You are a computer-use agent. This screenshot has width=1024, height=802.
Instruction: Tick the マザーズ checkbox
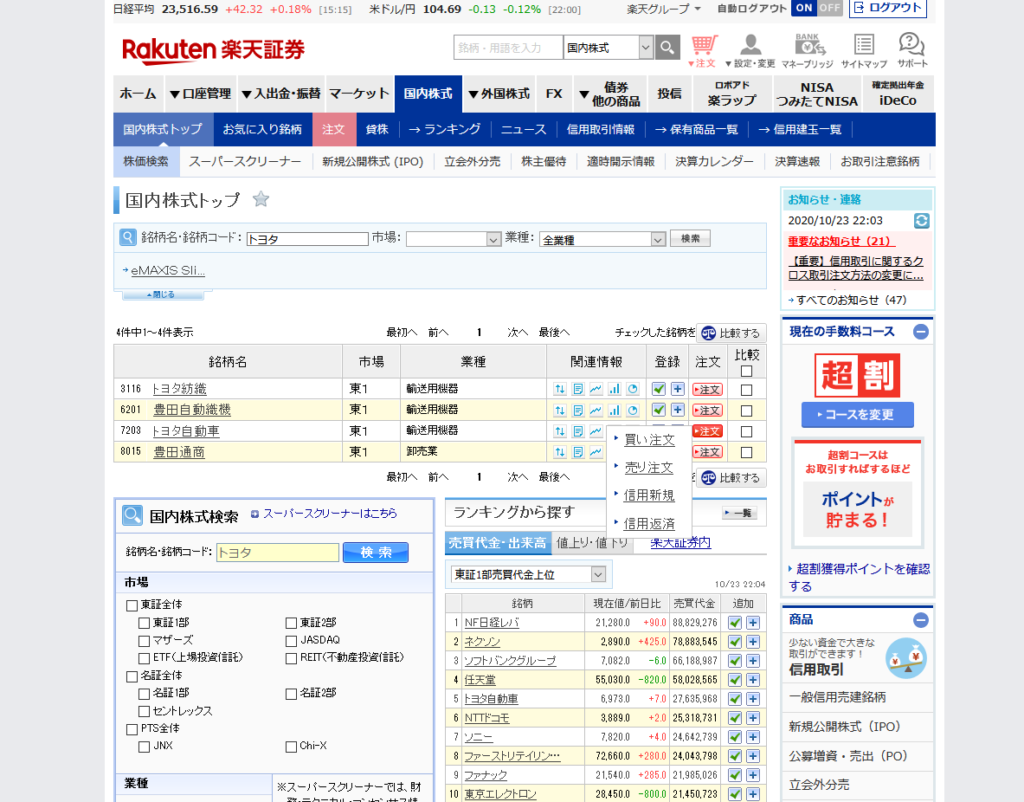coord(144,641)
